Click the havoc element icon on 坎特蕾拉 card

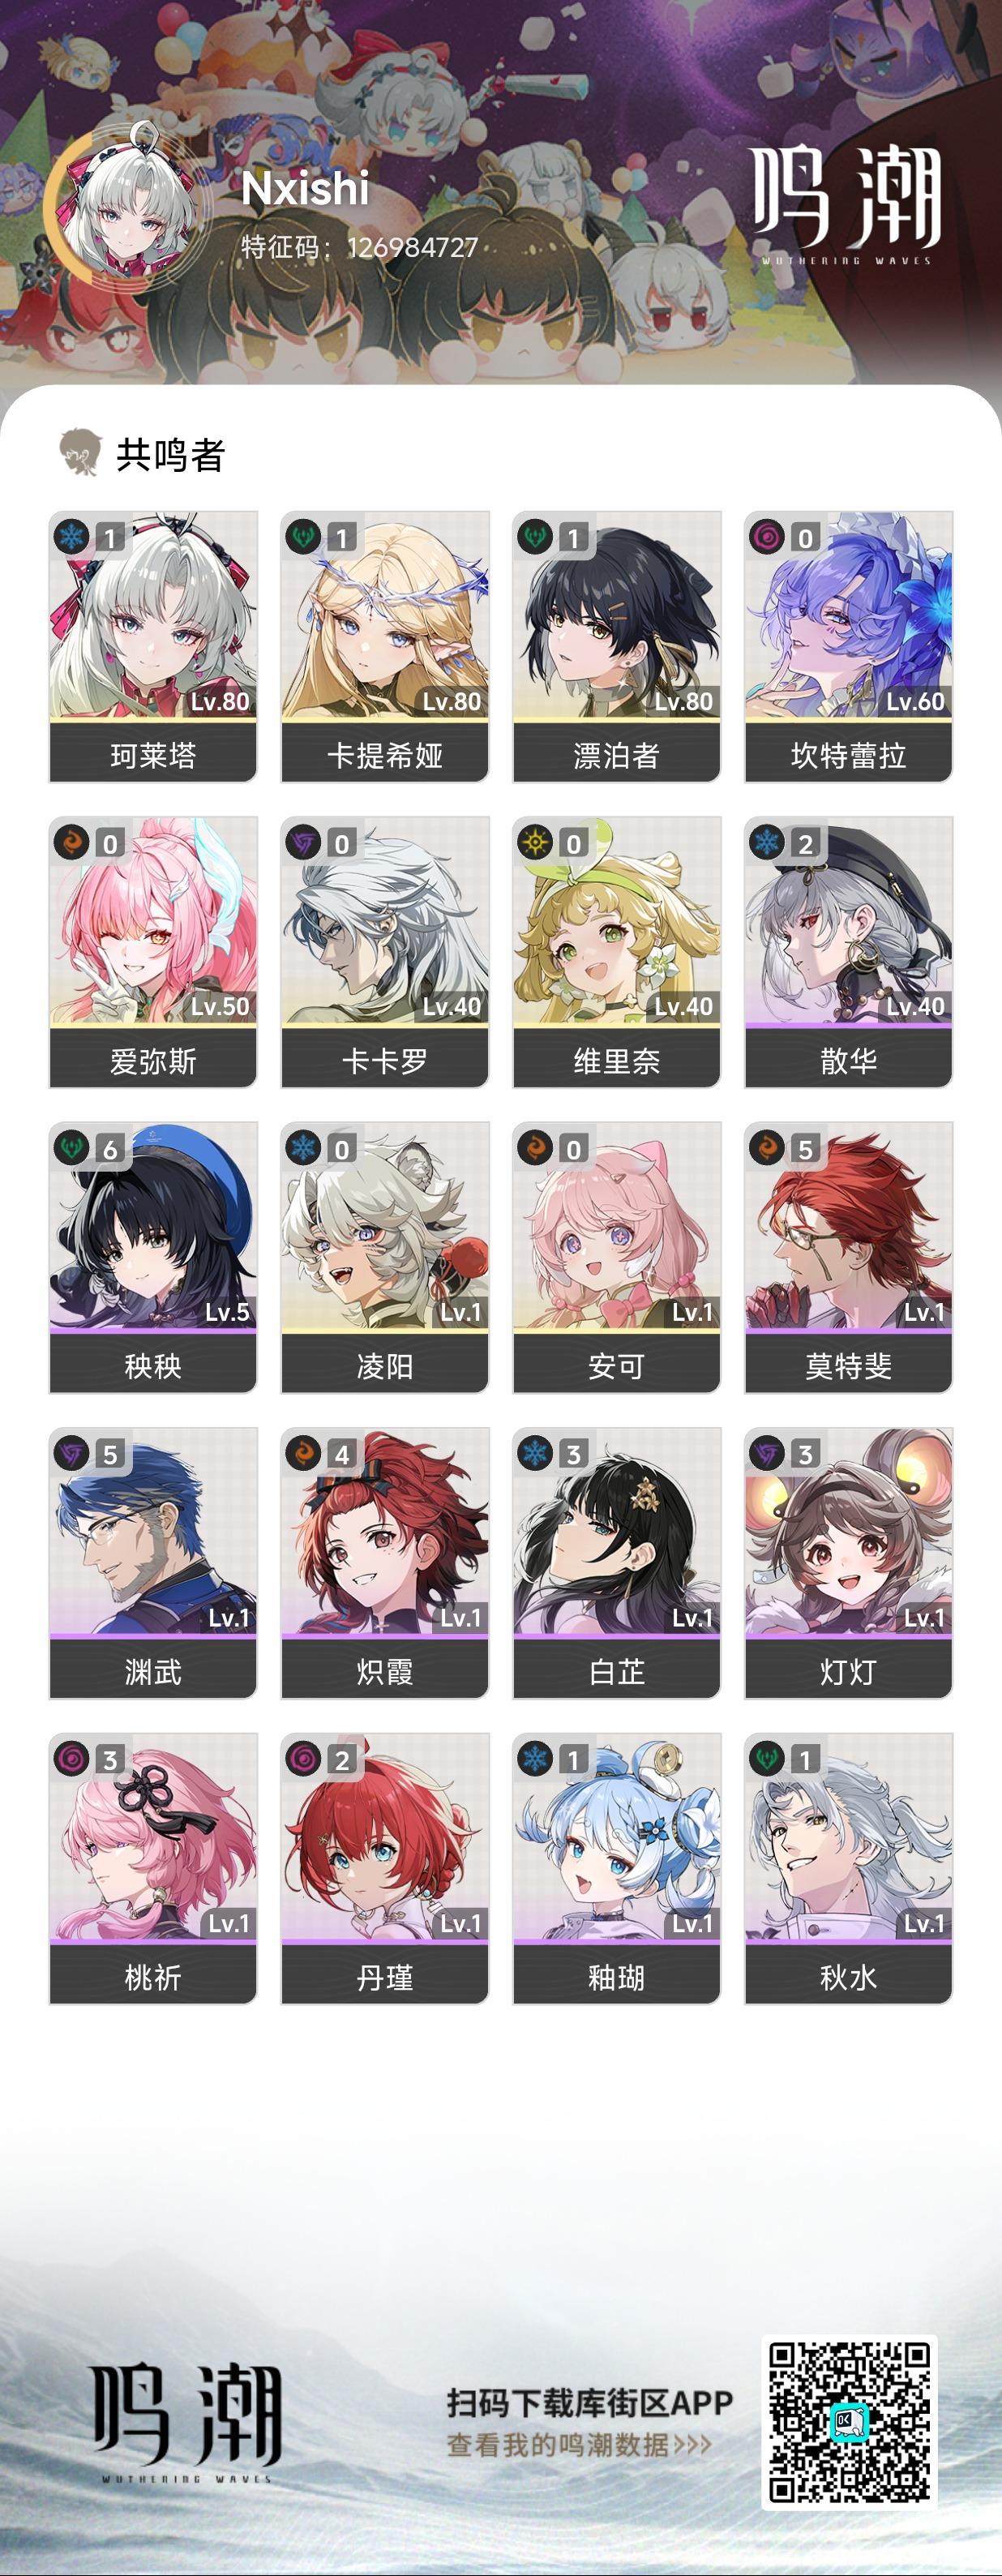click(767, 537)
